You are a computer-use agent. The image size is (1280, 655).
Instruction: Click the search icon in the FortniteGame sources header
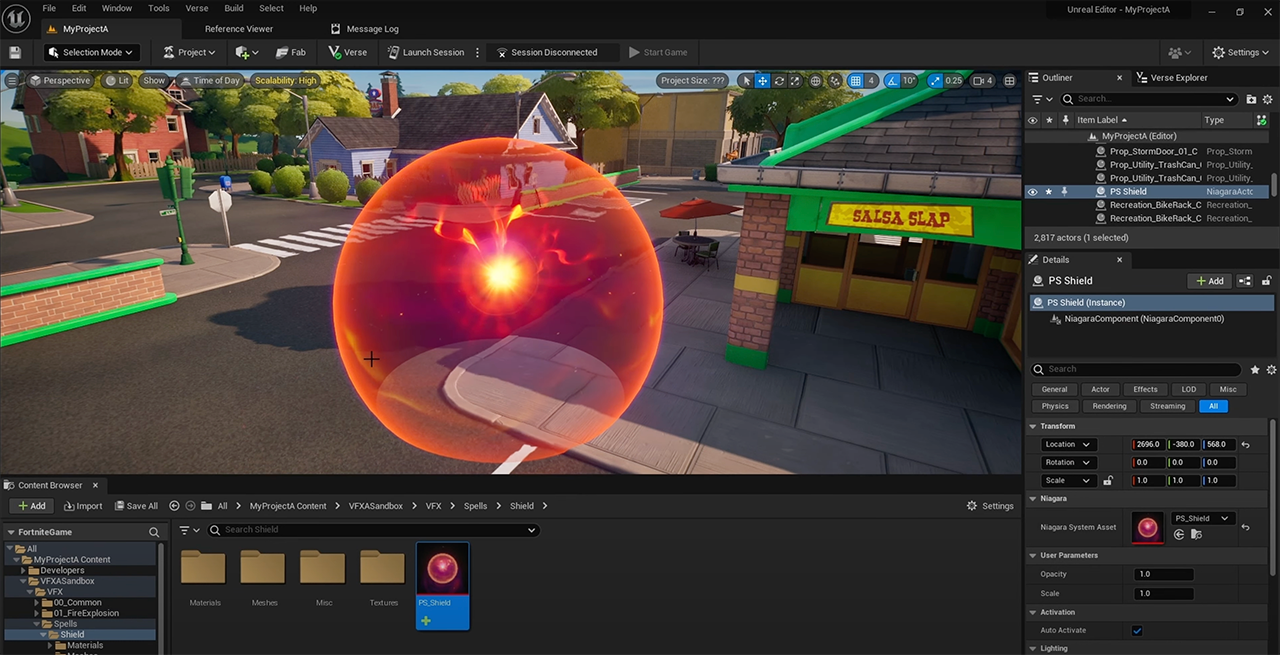pyautogui.click(x=154, y=532)
